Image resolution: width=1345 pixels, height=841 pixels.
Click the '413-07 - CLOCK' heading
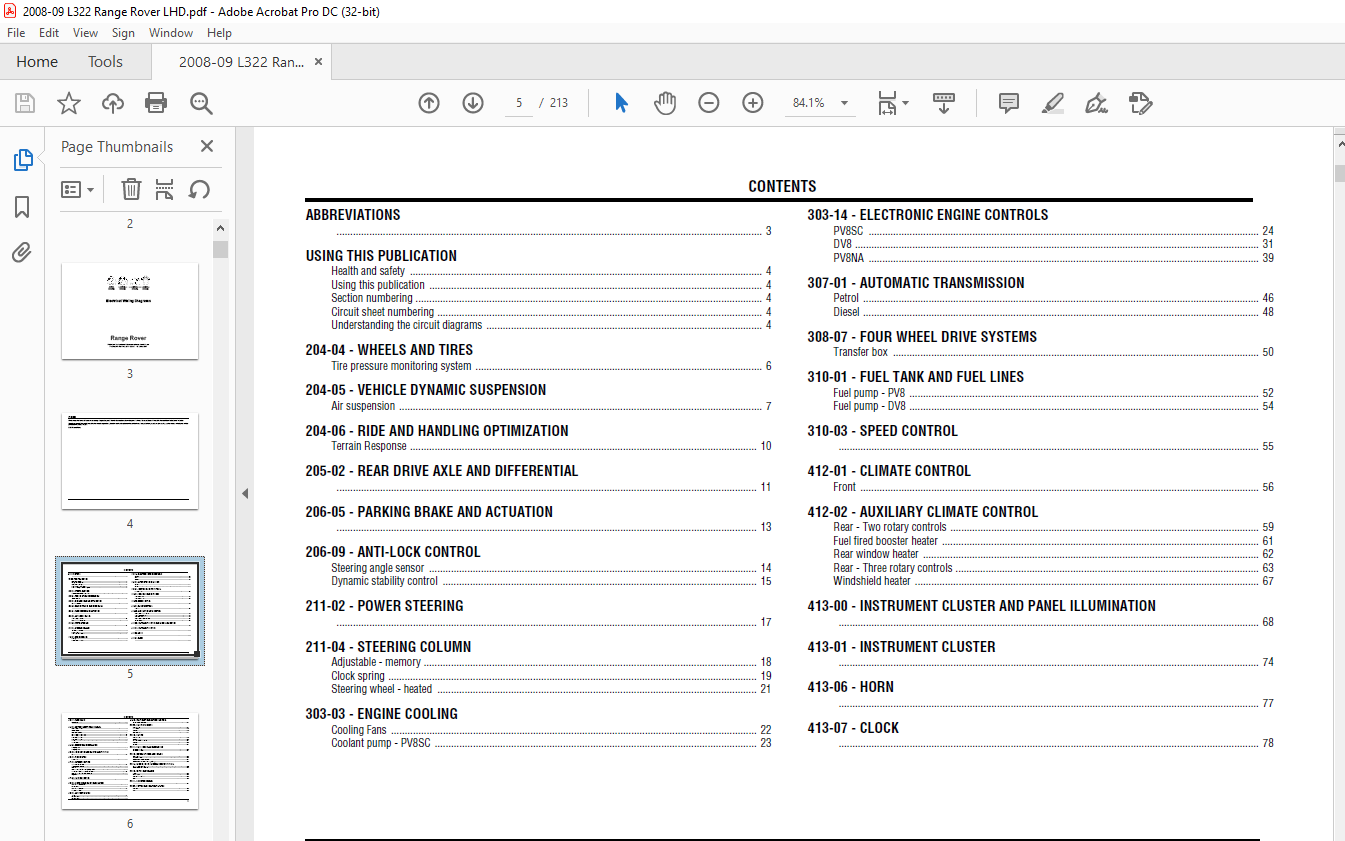pos(853,728)
